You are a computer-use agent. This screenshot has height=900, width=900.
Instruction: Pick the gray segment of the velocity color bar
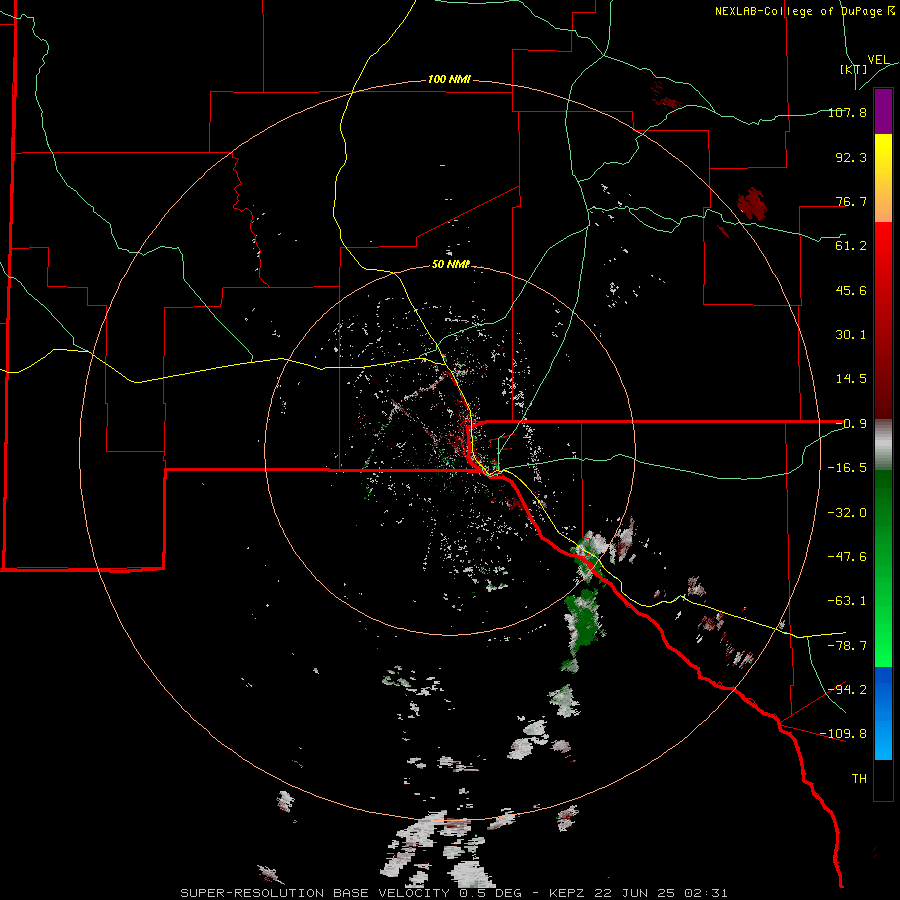(883, 445)
